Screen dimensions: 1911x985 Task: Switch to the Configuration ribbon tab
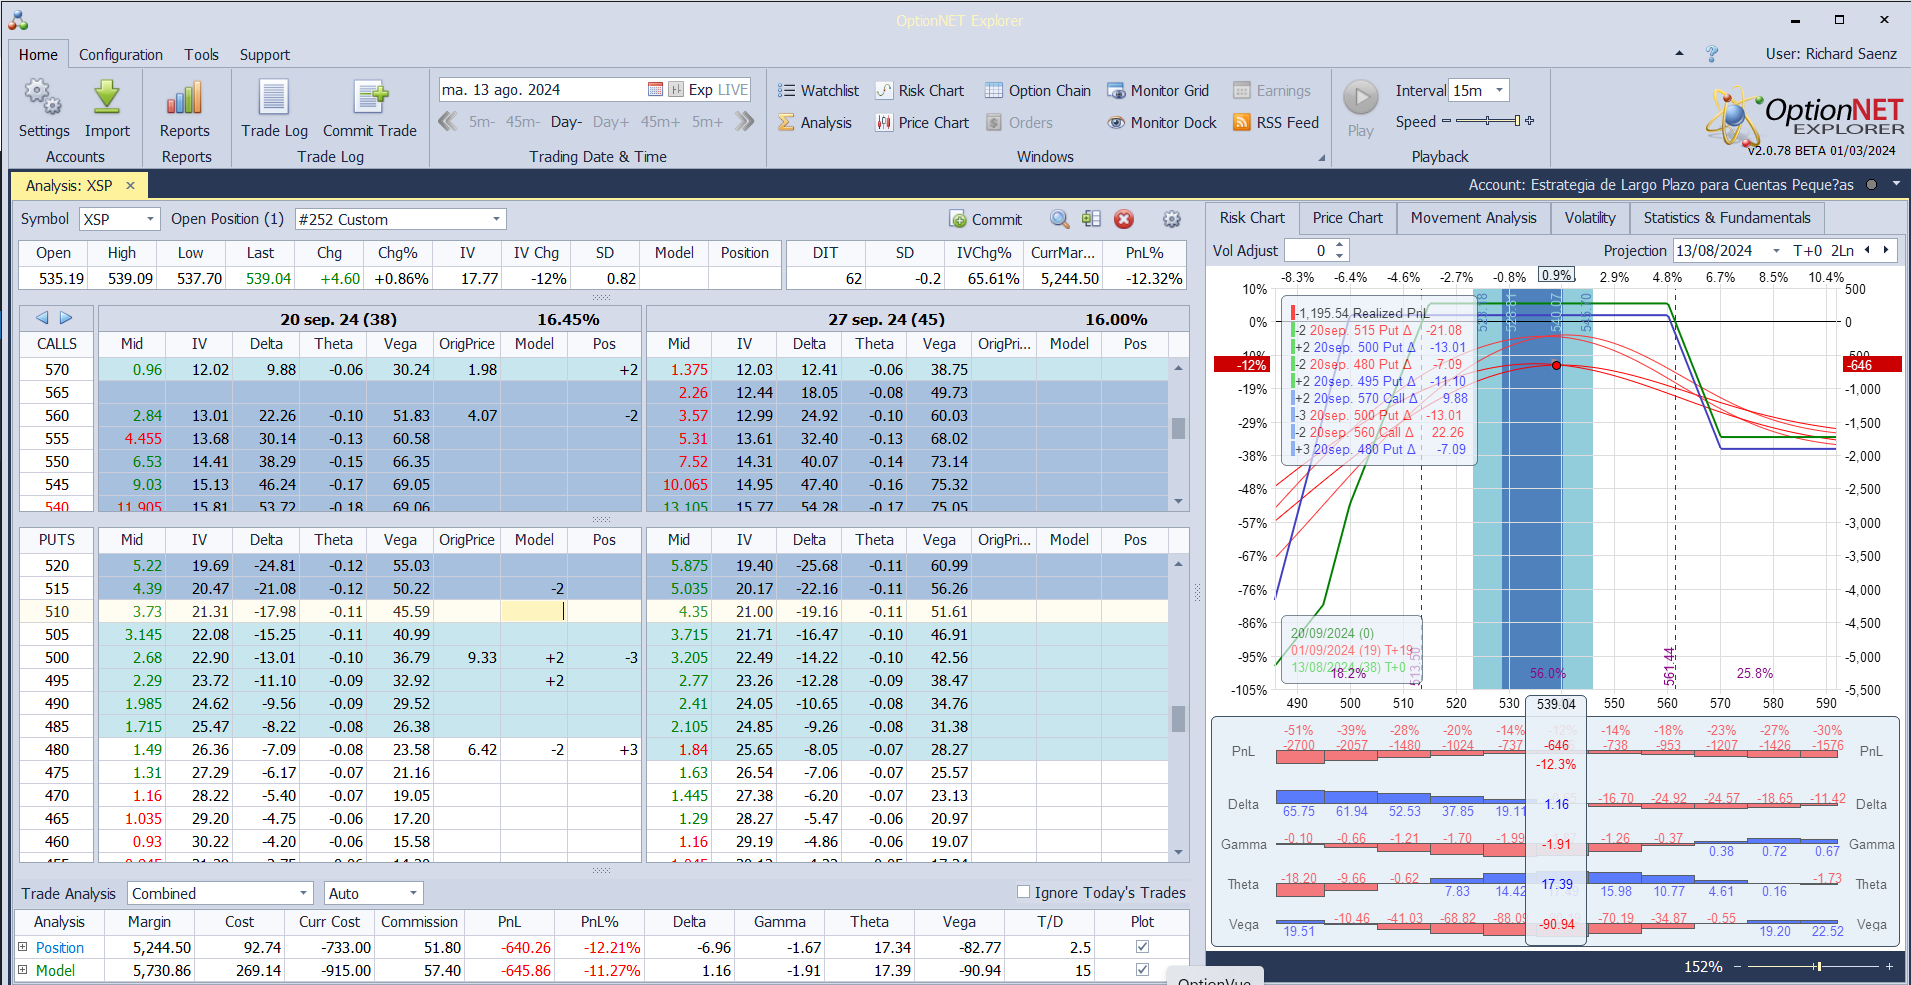pyautogui.click(x=121, y=55)
